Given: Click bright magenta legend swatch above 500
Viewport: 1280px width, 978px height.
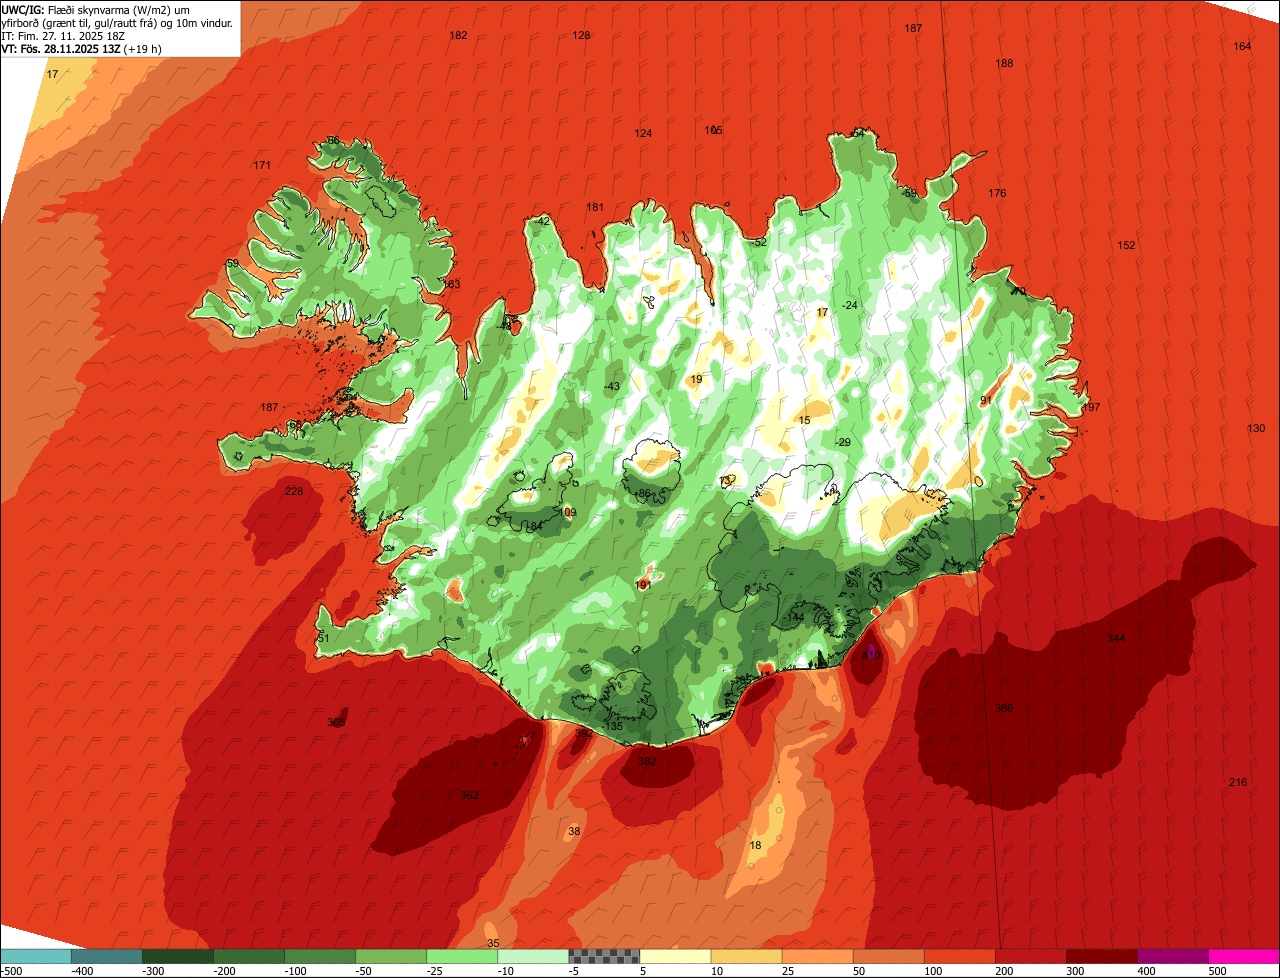Looking at the screenshot, I should [1243, 956].
